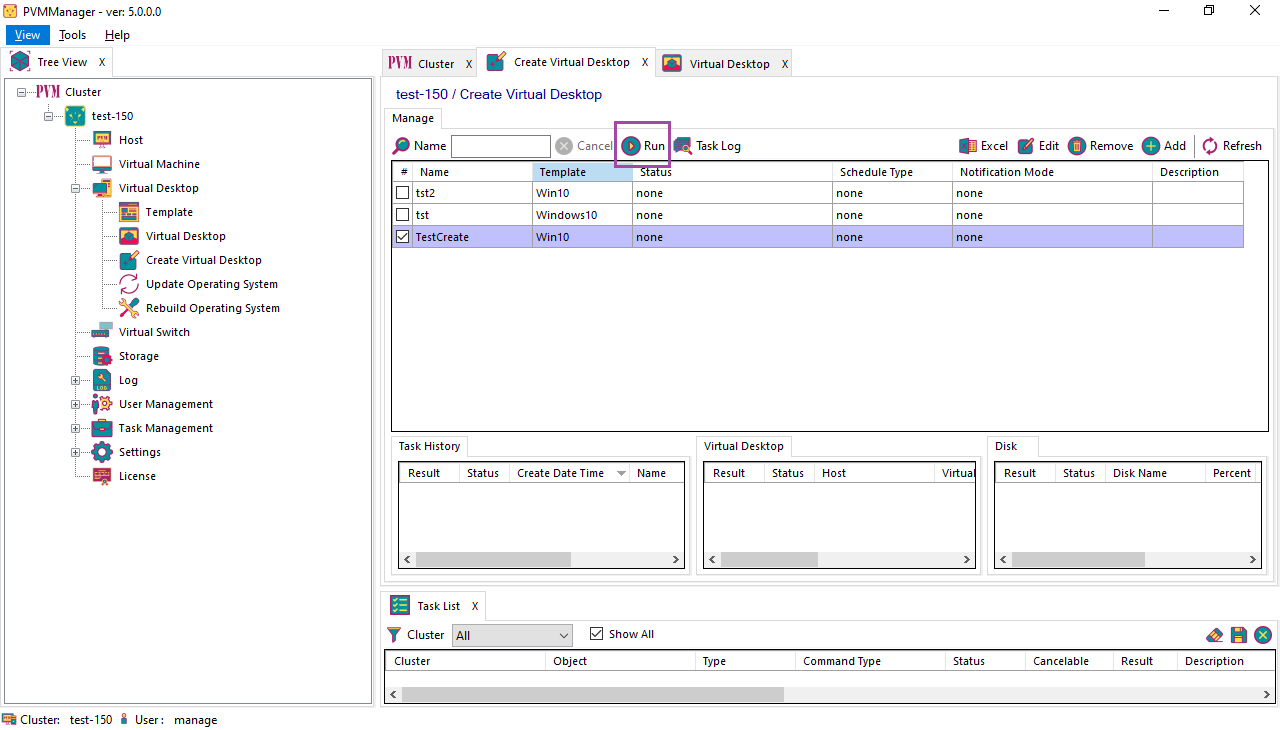Image resolution: width=1280 pixels, height=730 pixels.
Task: Click the Add toolbar button
Action: [x=1164, y=146]
